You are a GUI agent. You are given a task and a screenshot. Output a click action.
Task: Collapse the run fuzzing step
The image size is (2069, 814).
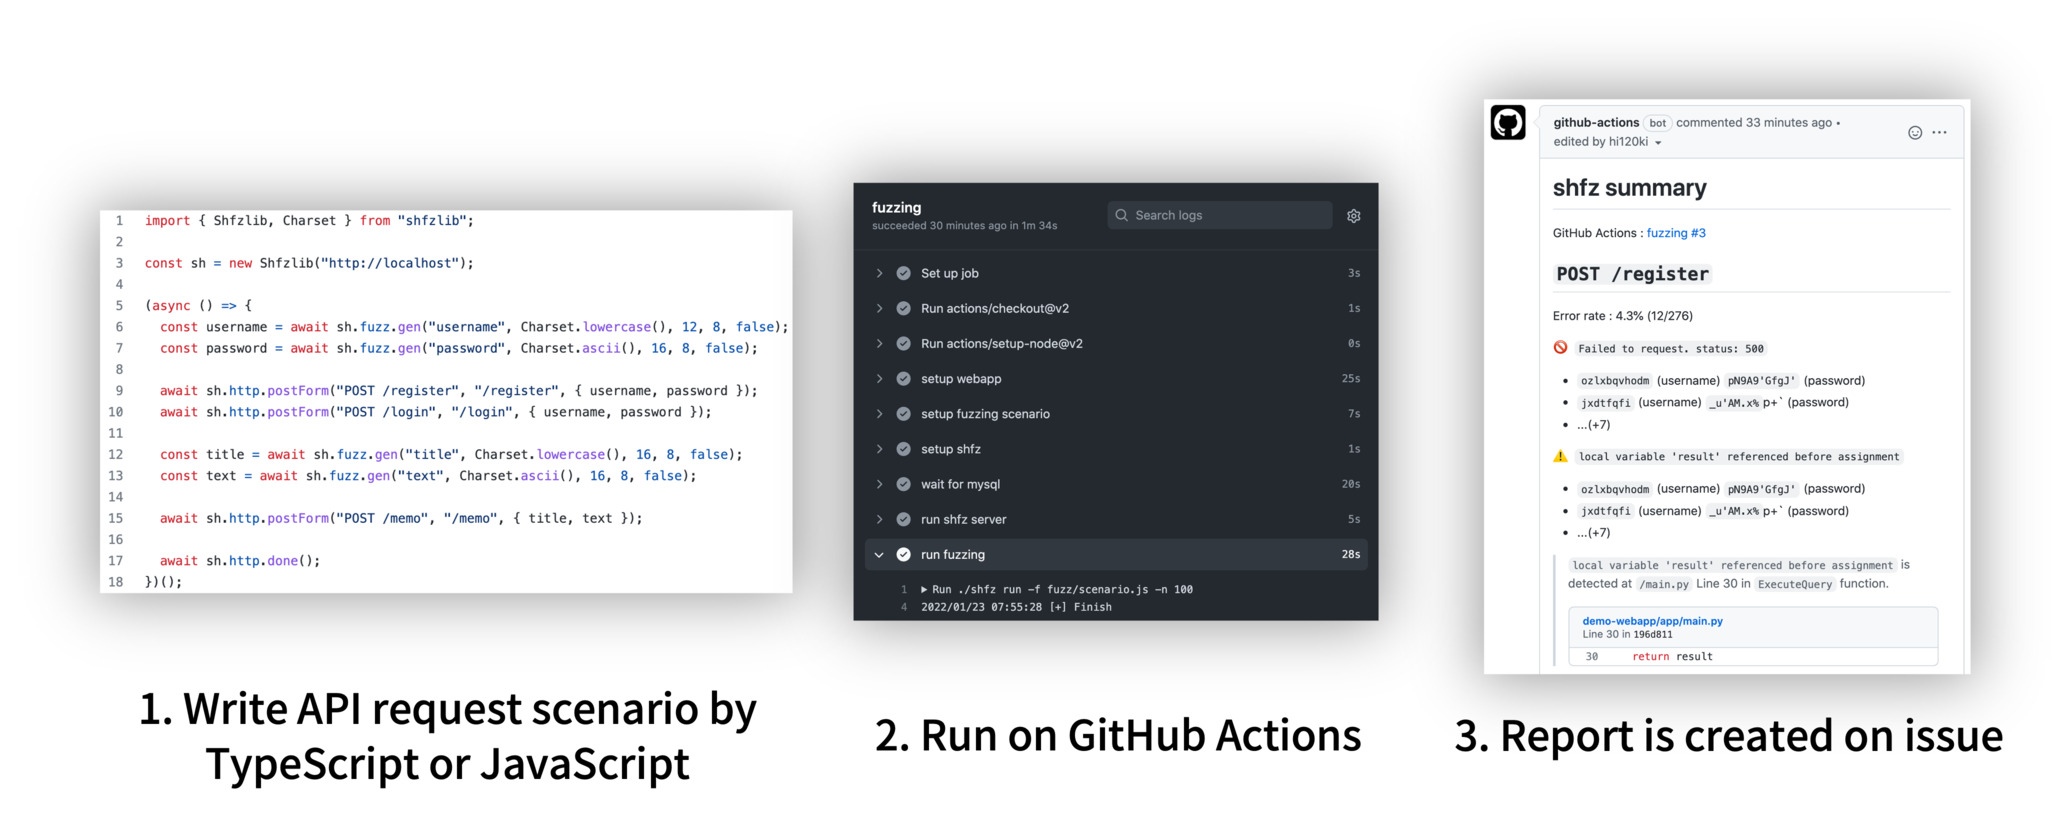[x=879, y=554]
